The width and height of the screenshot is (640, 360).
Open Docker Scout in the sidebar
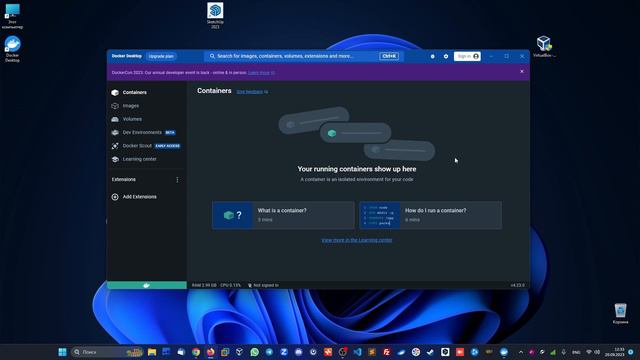tap(137, 146)
